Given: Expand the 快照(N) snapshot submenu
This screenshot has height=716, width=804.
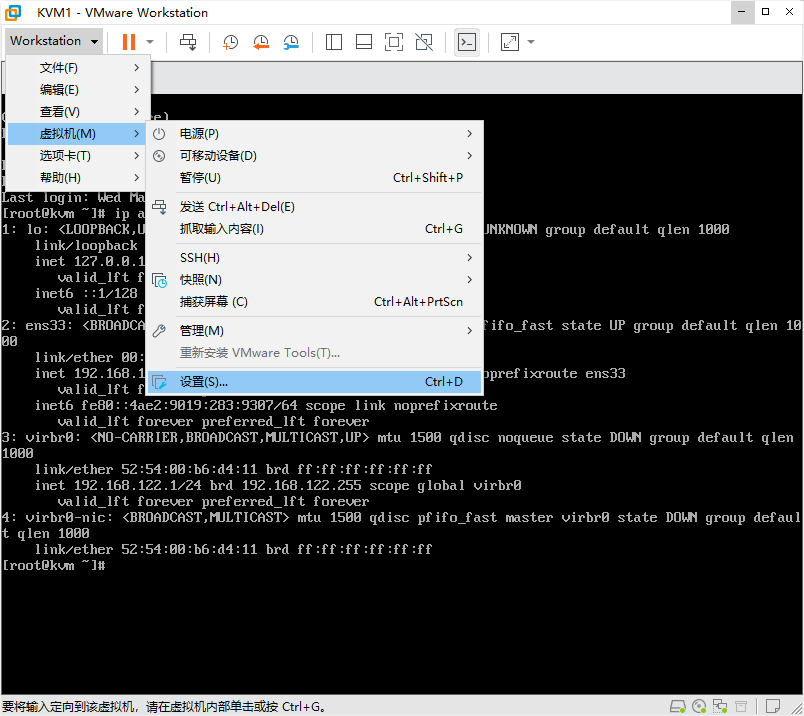Looking at the screenshot, I should (x=315, y=280).
